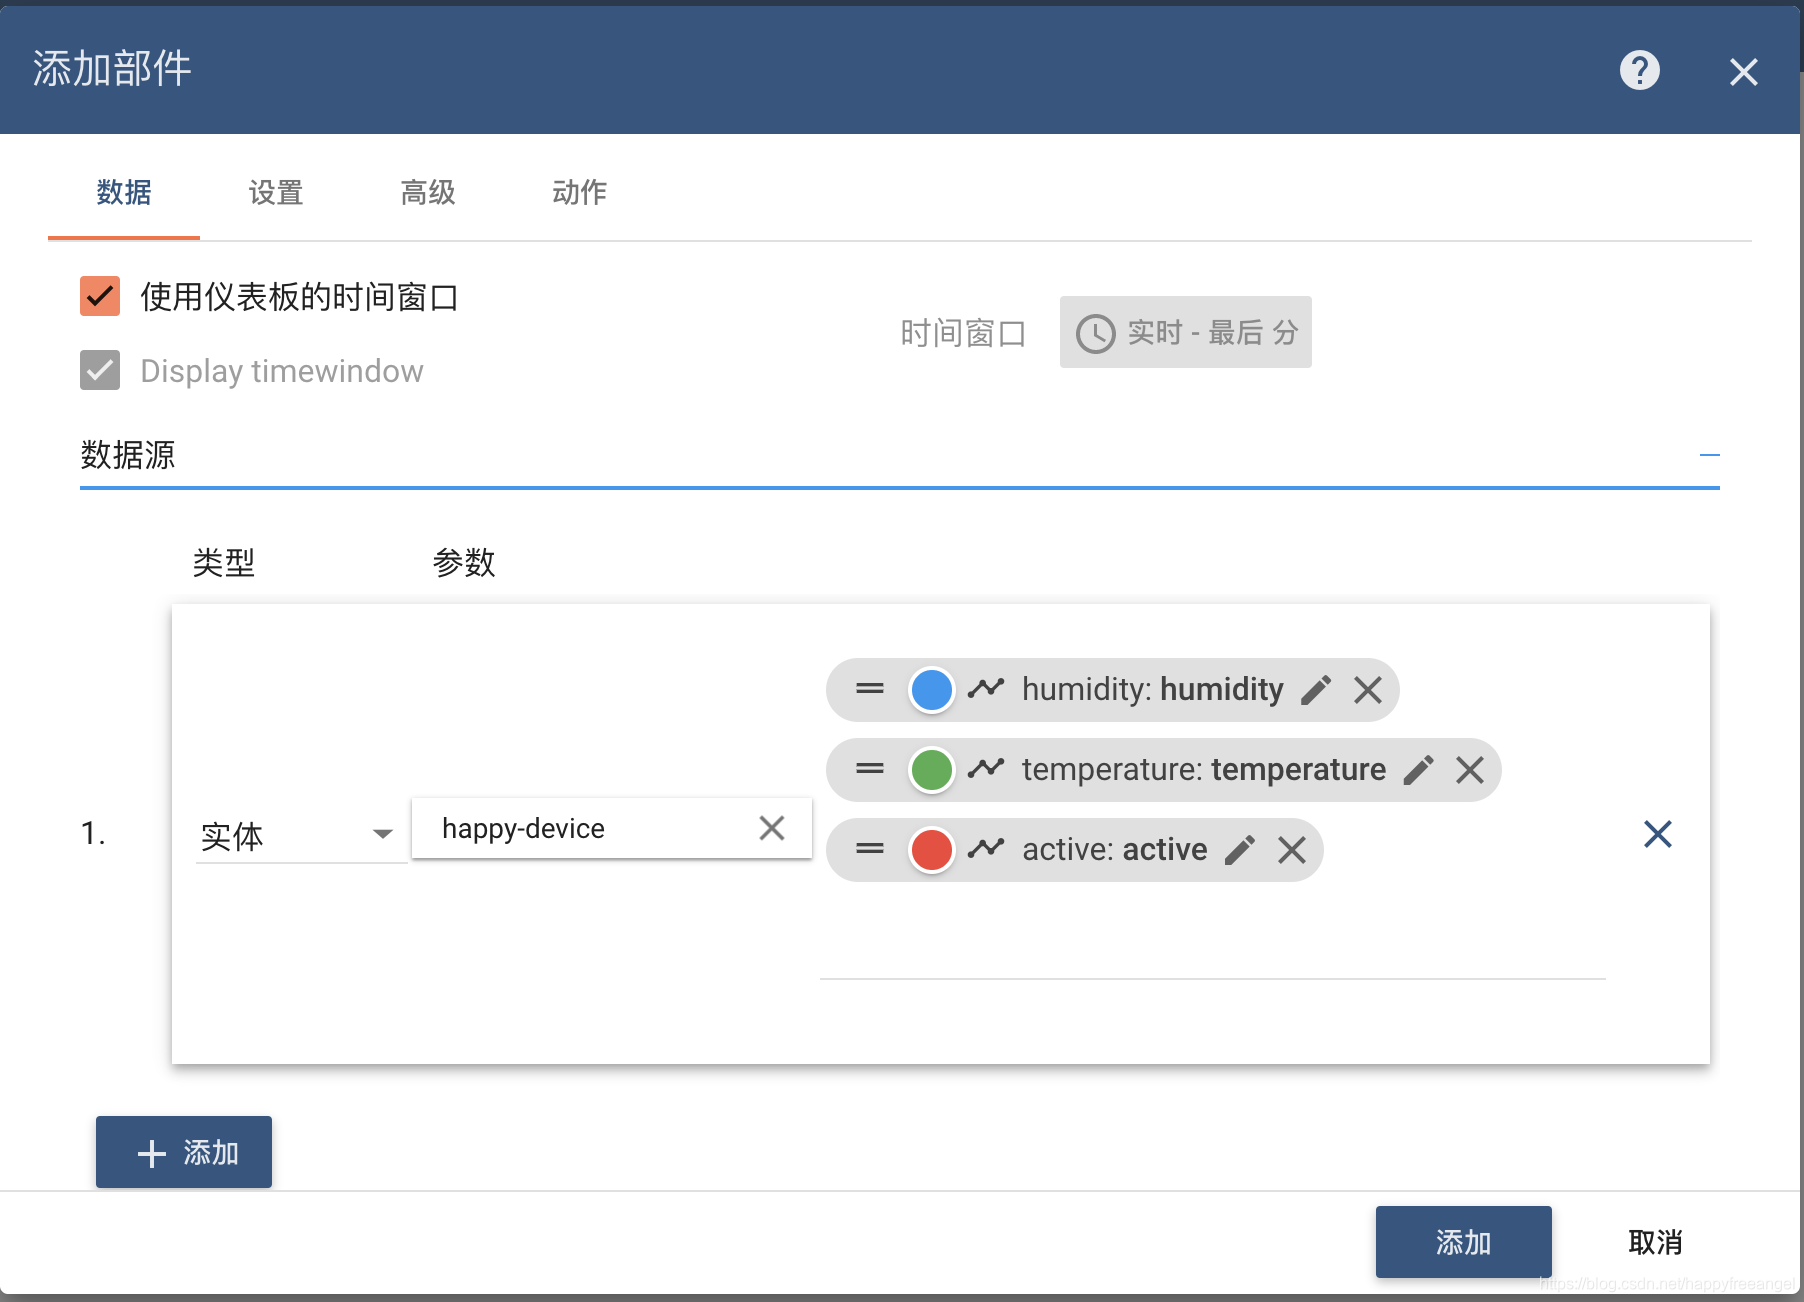This screenshot has width=1804, height=1302.
Task: Toggle Display timewindow checkbox
Action: click(x=100, y=370)
